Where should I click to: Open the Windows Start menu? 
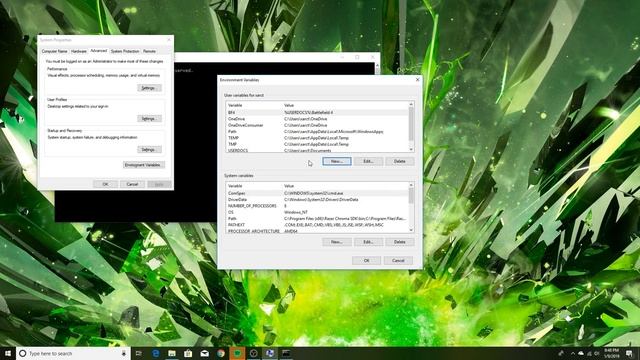point(8,353)
